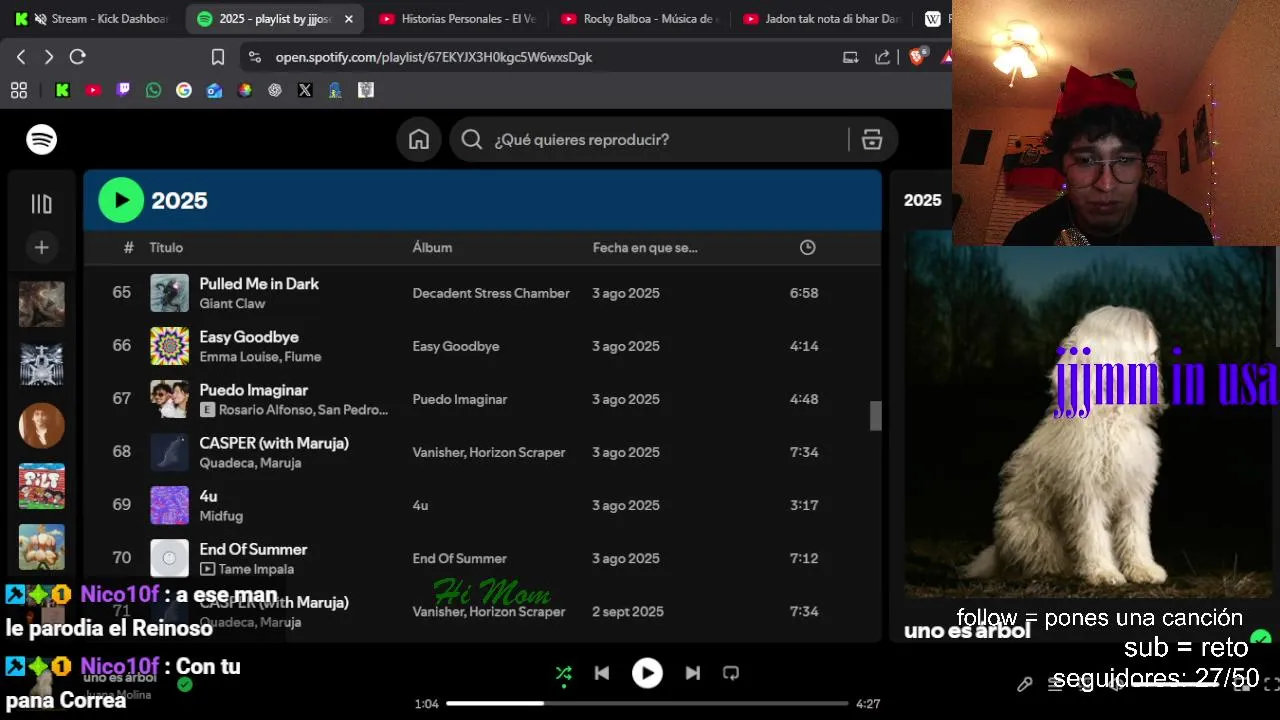This screenshot has height=720, width=1280.
Task: Sort tracks by Título column
Action: pos(166,247)
